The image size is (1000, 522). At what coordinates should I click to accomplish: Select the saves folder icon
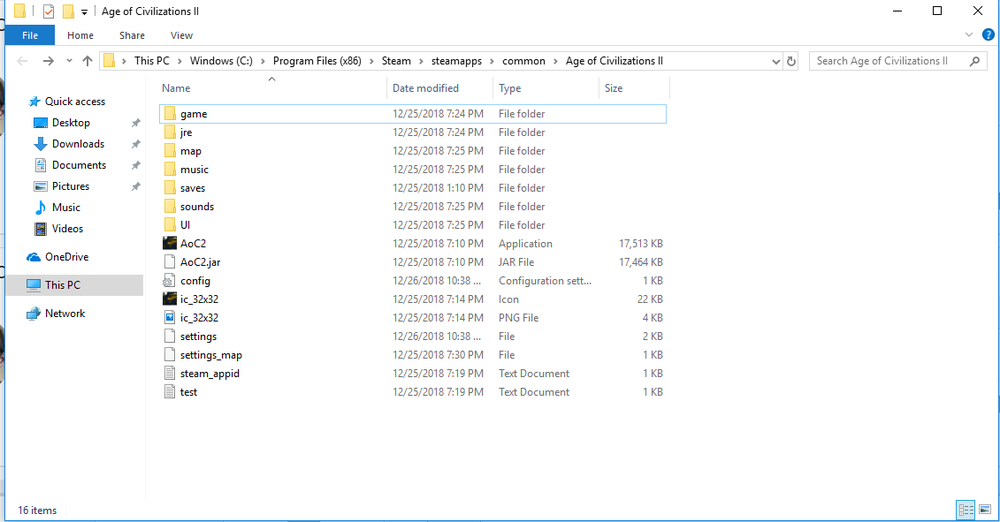(170, 188)
